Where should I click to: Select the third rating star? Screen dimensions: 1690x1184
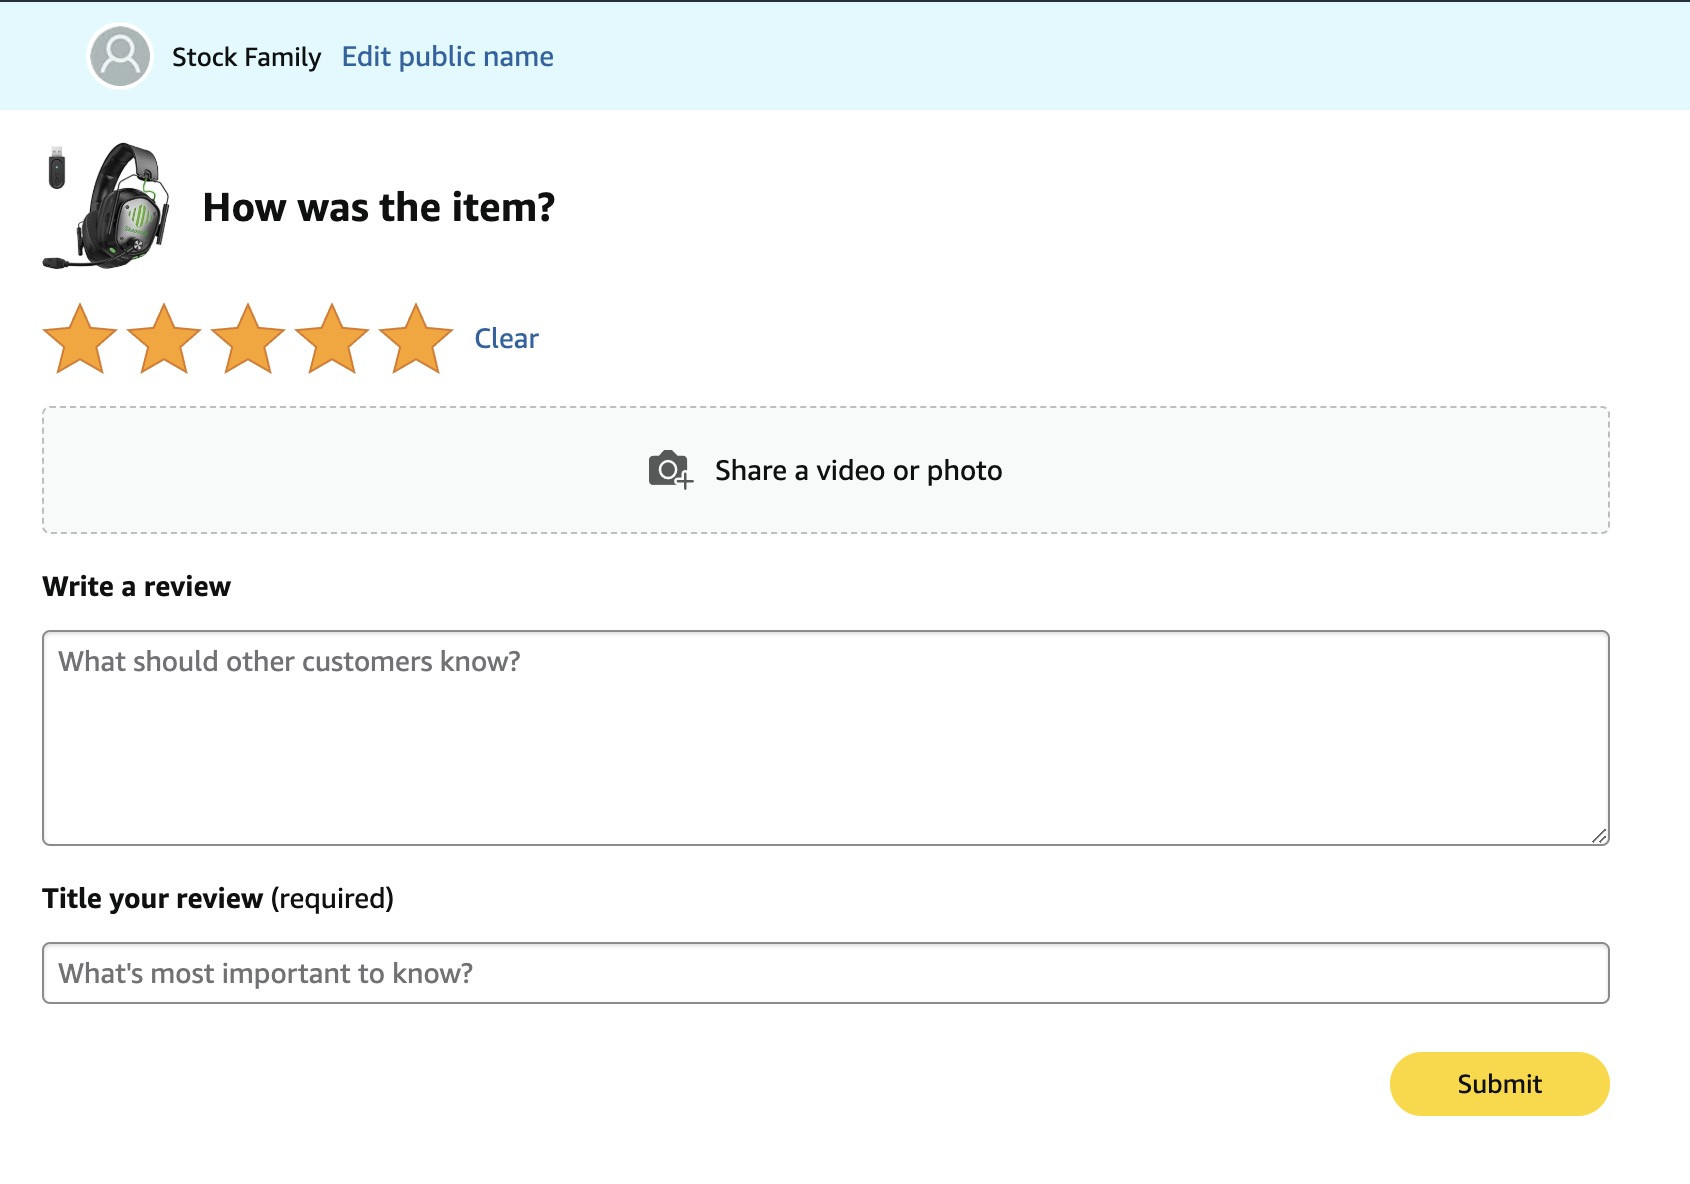(248, 339)
